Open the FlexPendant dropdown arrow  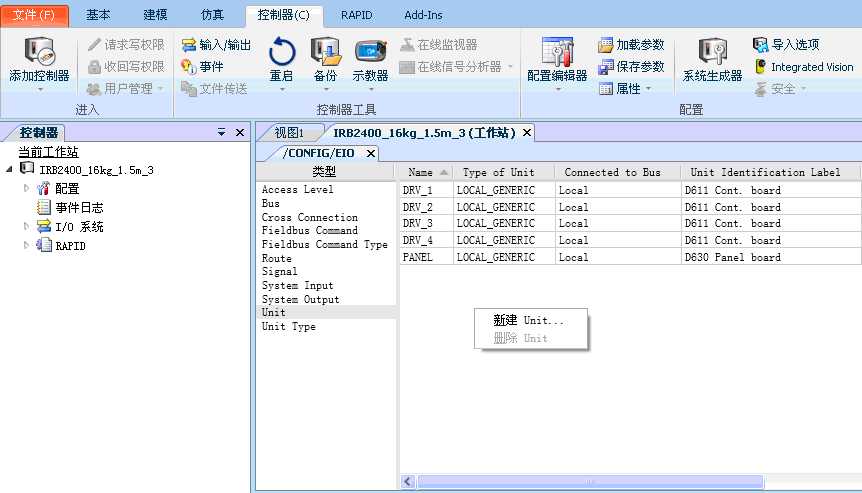click(x=371, y=88)
